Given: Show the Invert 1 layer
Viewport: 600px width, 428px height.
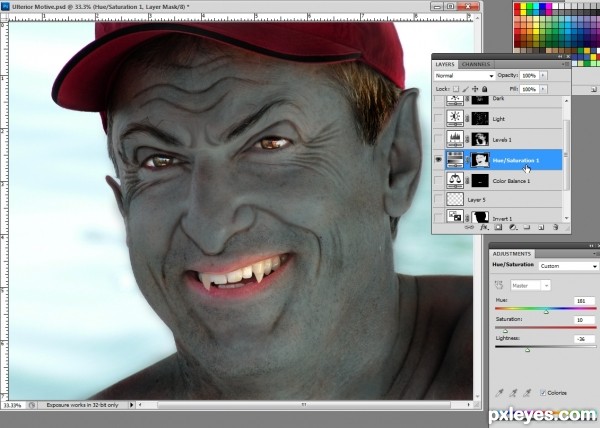Looking at the screenshot, I should (439, 217).
